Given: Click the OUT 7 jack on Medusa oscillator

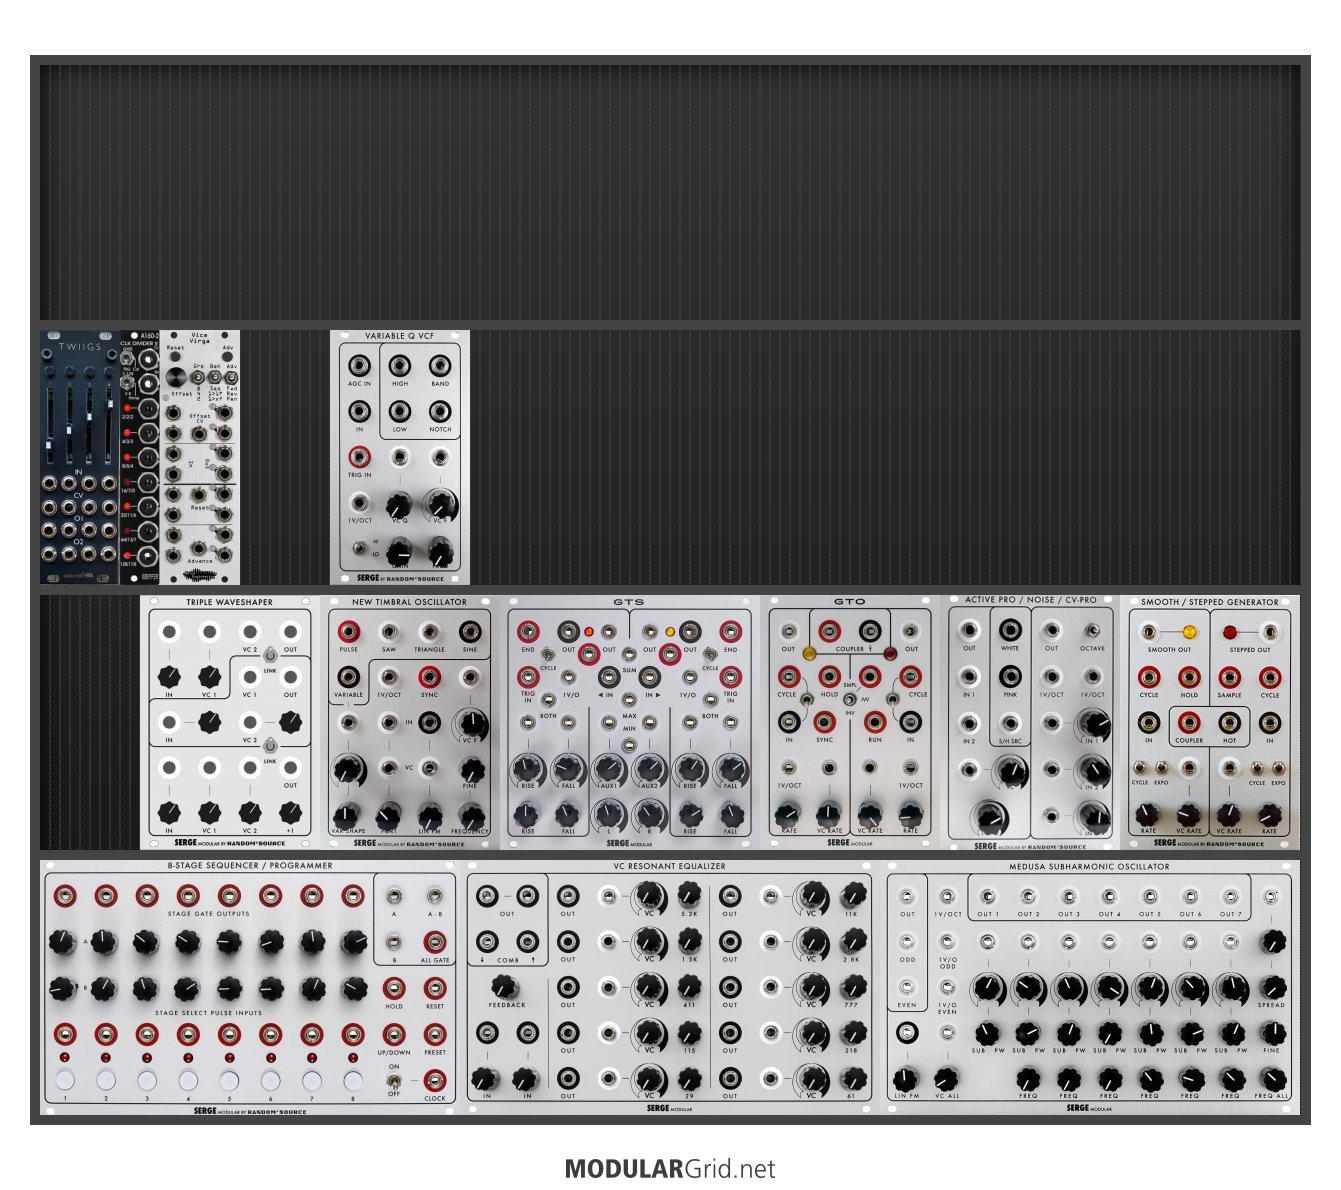Looking at the screenshot, I should pyautogui.click(x=1232, y=897).
